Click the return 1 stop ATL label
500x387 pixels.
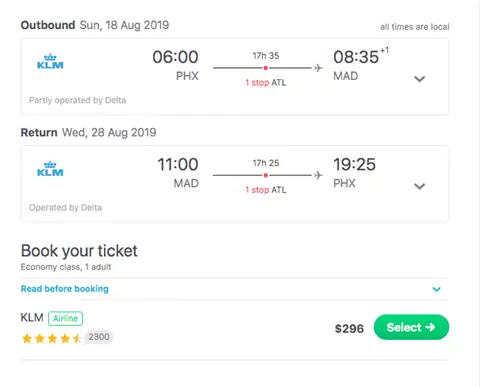(266, 190)
